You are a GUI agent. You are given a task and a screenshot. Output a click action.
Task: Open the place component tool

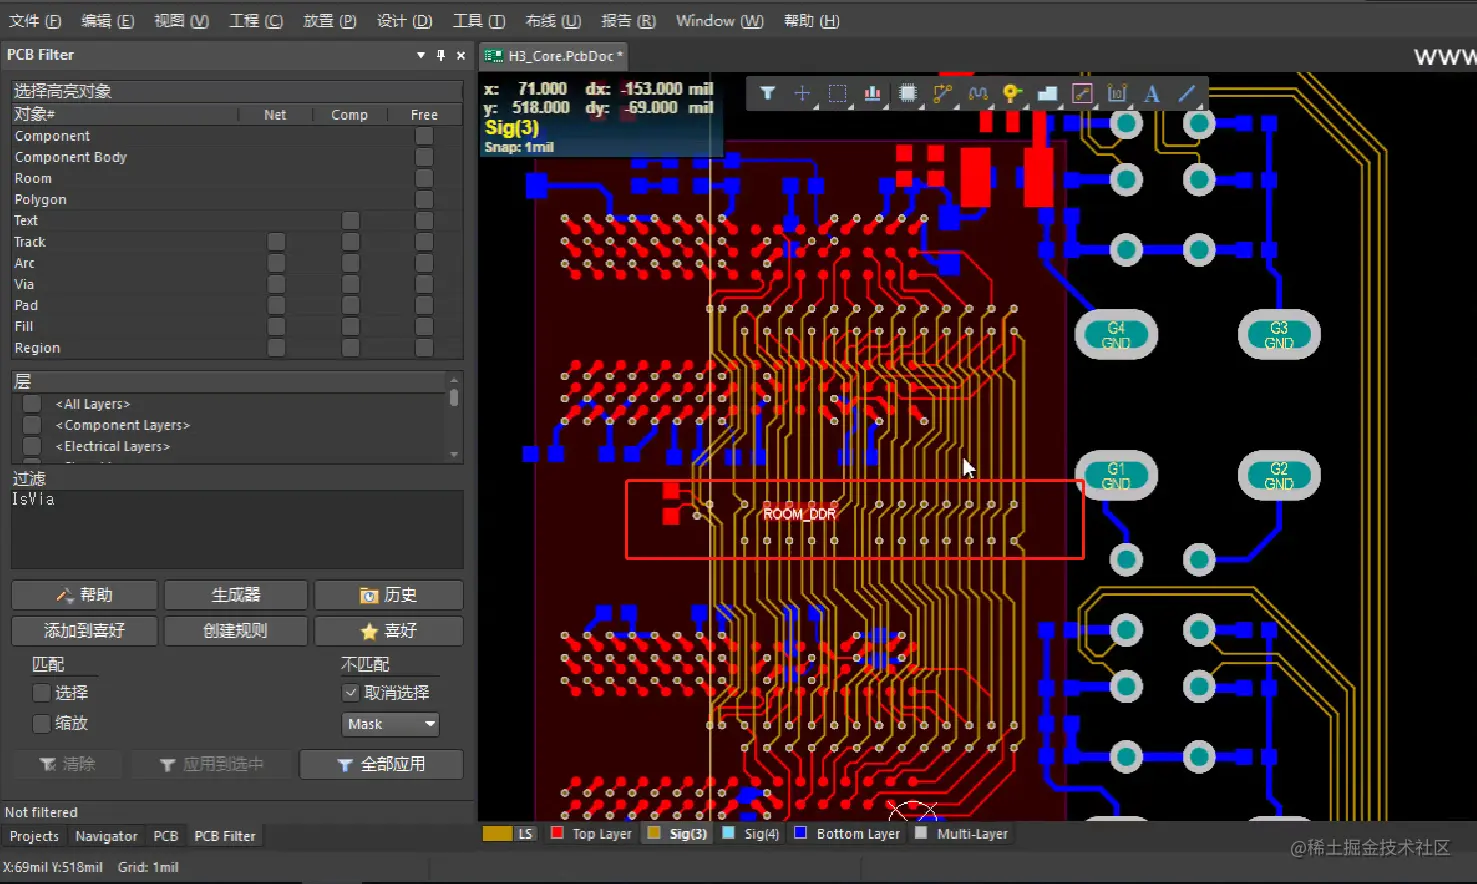[x=906, y=93]
